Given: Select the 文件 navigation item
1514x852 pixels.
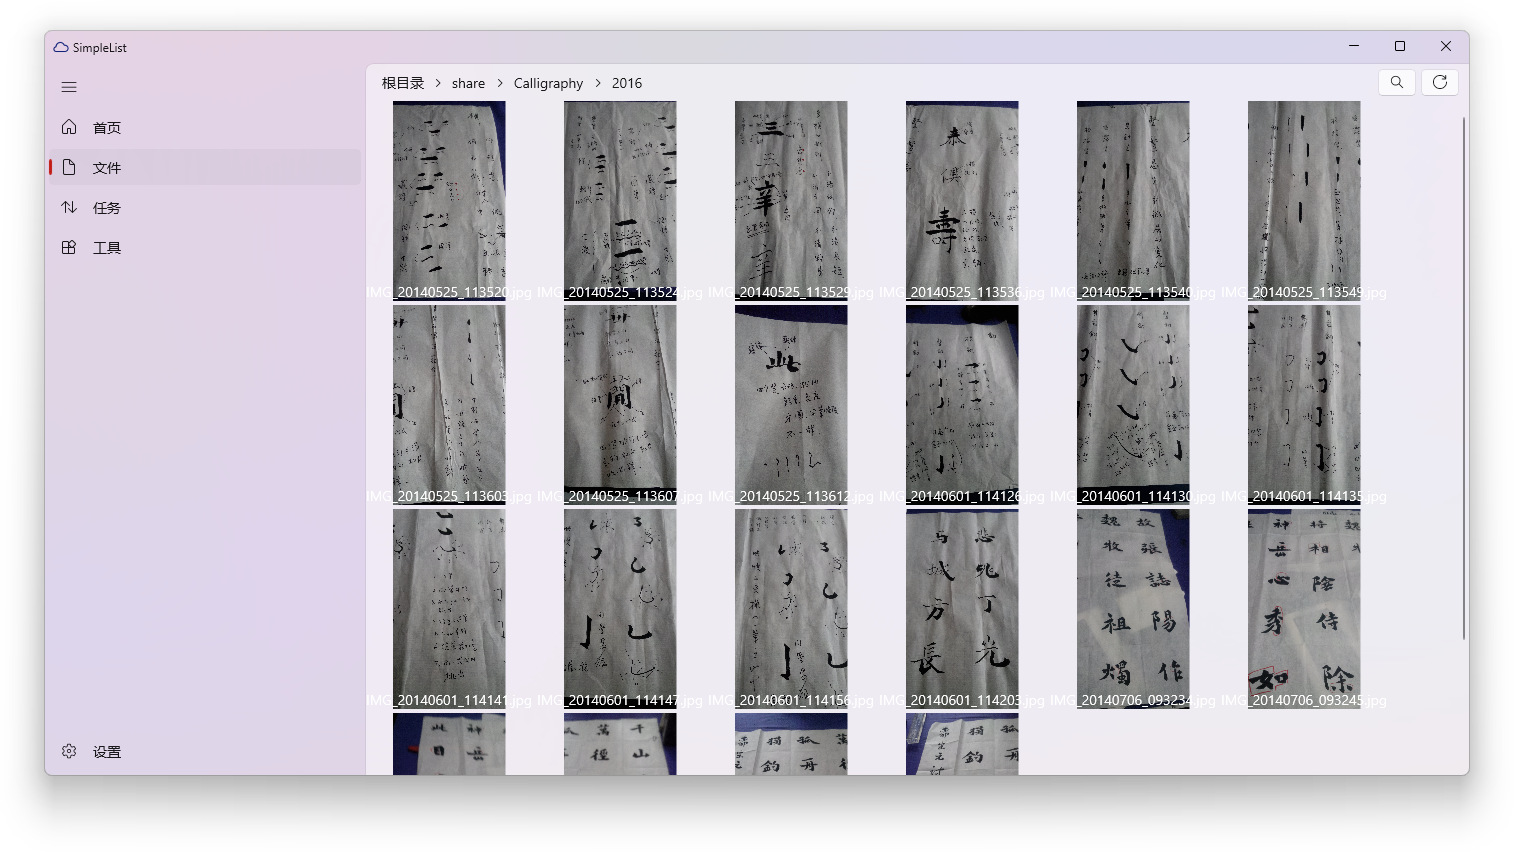Looking at the screenshot, I should [205, 167].
